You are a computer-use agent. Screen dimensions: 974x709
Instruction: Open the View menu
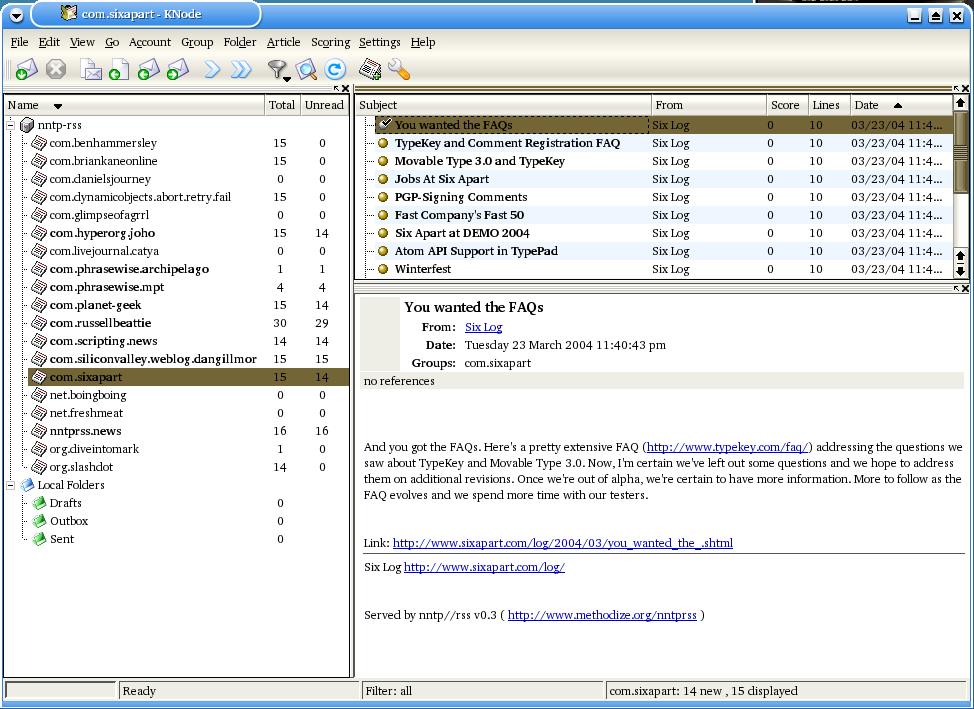pyautogui.click(x=82, y=42)
